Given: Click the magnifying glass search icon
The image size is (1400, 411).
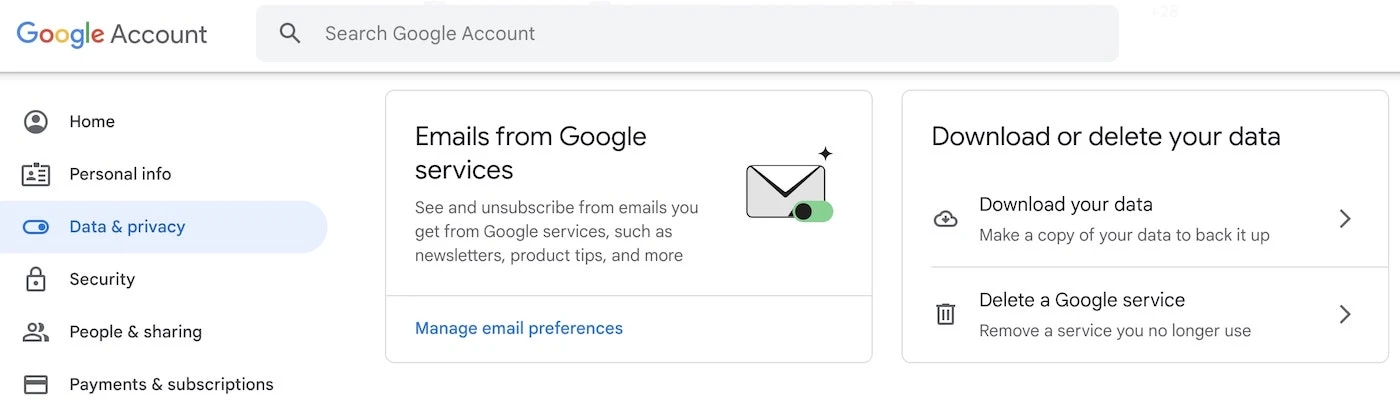Looking at the screenshot, I should coord(290,33).
